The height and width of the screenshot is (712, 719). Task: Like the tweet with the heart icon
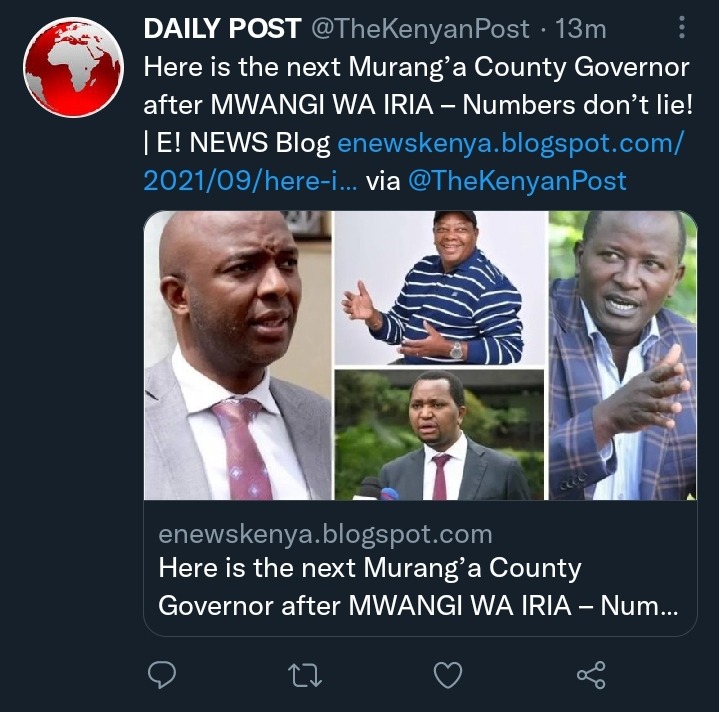coord(448,675)
